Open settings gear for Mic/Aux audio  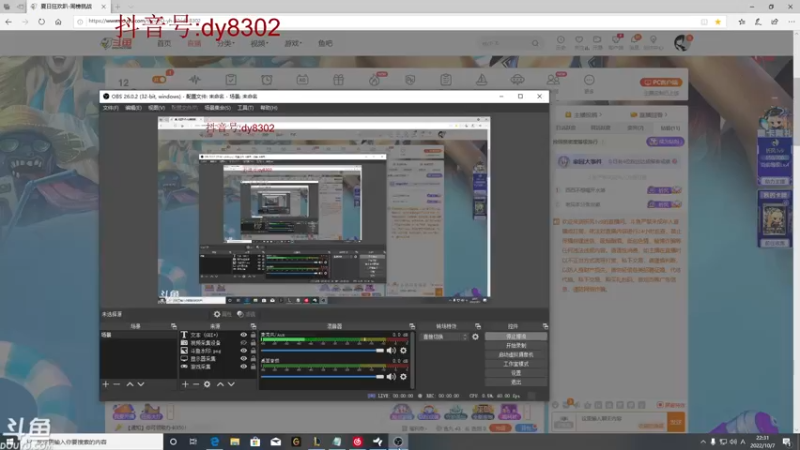[403, 351]
